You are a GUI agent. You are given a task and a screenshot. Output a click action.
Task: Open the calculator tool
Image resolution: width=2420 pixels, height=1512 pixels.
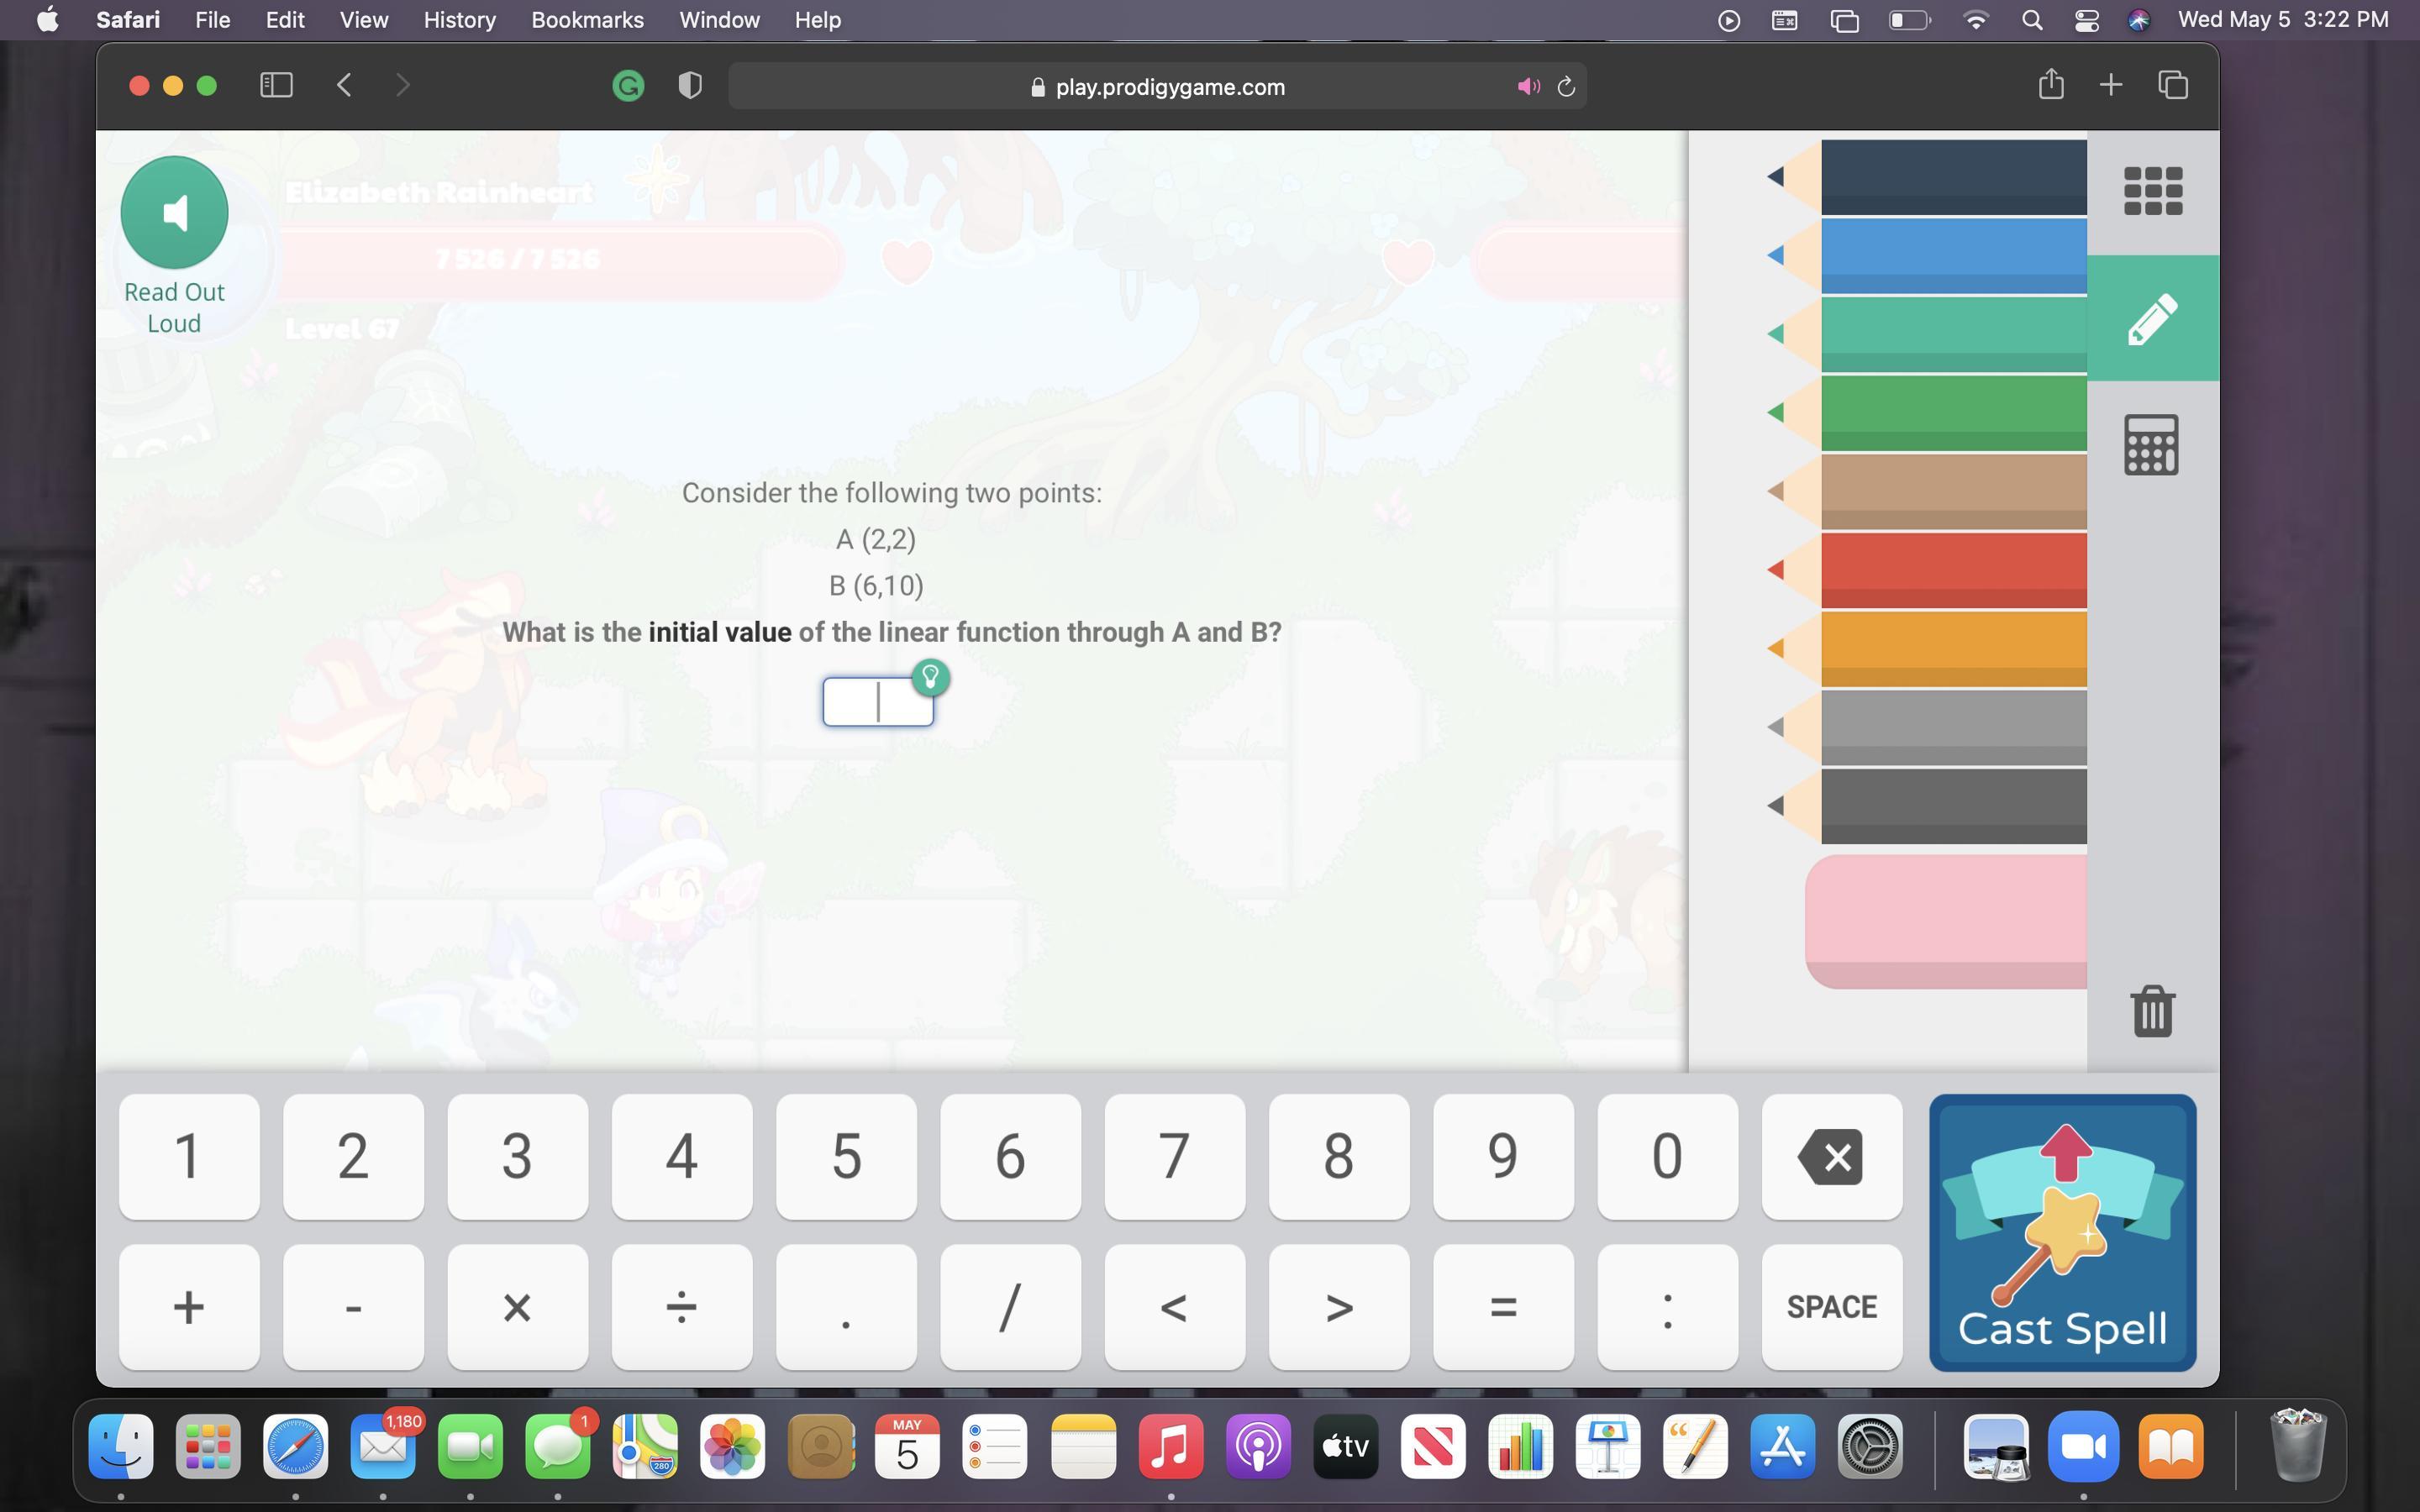pyautogui.click(x=2151, y=445)
